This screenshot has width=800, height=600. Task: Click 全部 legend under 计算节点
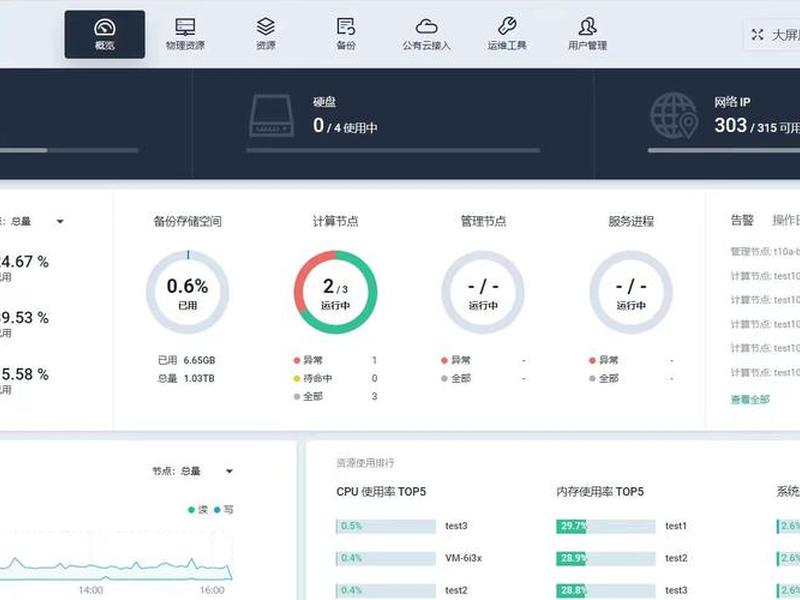point(308,396)
